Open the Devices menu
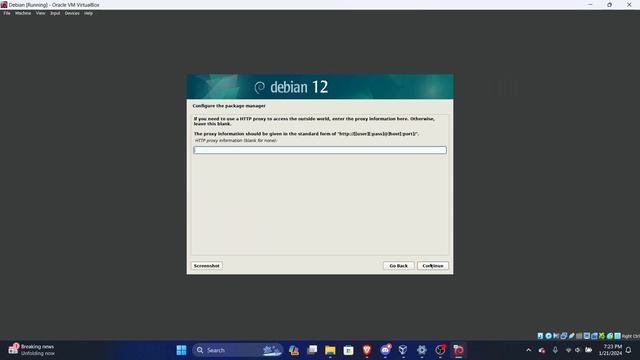 click(72, 13)
